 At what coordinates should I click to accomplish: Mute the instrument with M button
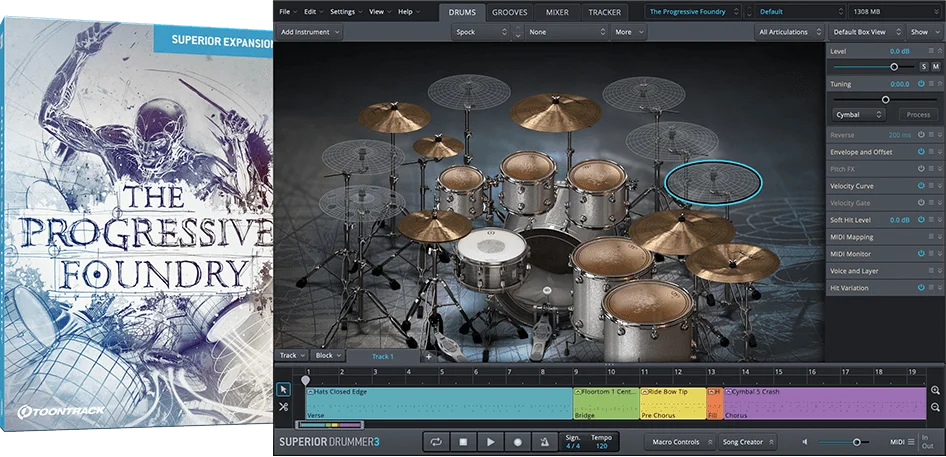[x=936, y=66]
